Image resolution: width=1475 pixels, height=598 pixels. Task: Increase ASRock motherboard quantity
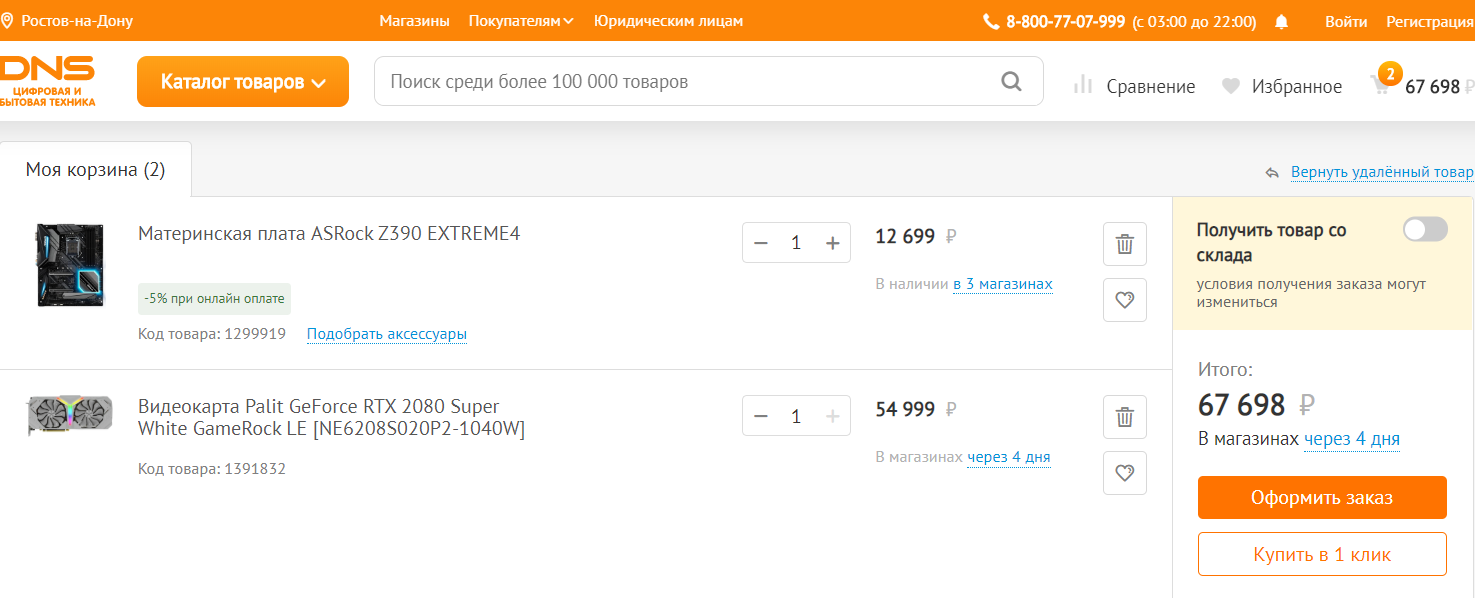[x=832, y=243]
